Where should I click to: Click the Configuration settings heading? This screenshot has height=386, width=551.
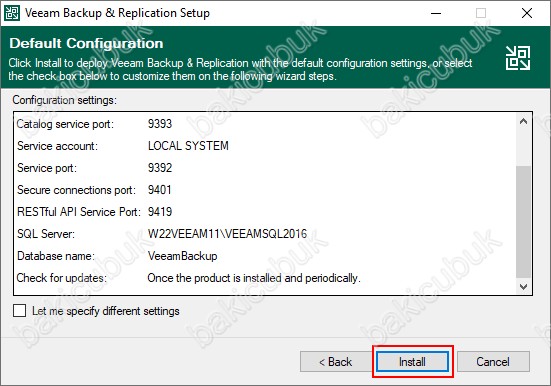point(64,100)
